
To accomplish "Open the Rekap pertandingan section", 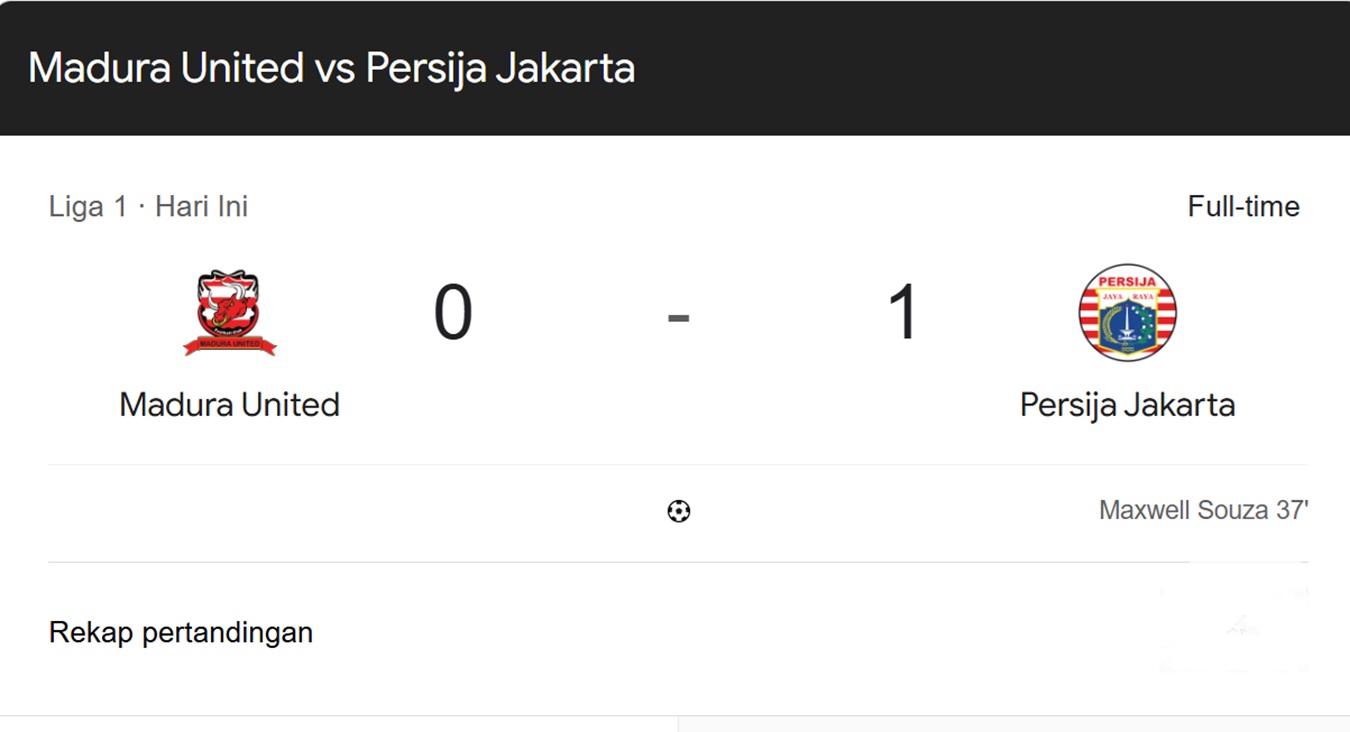I will pyautogui.click(x=181, y=633).
